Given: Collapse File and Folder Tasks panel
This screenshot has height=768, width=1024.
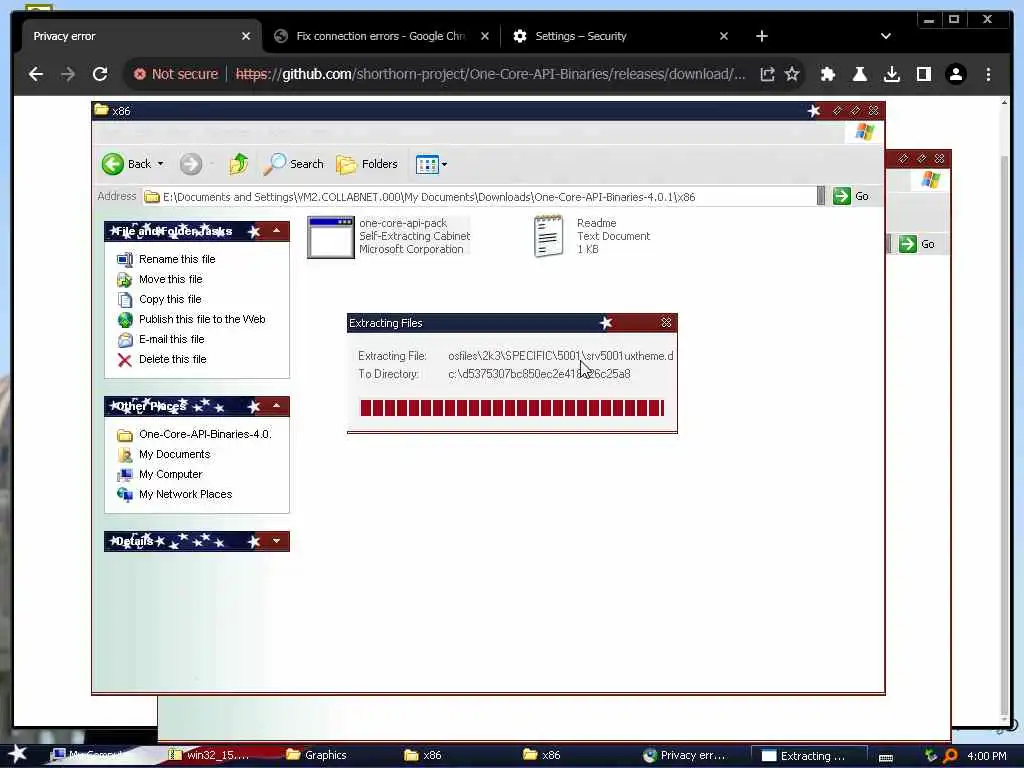Looking at the screenshot, I should pyautogui.click(x=277, y=231).
